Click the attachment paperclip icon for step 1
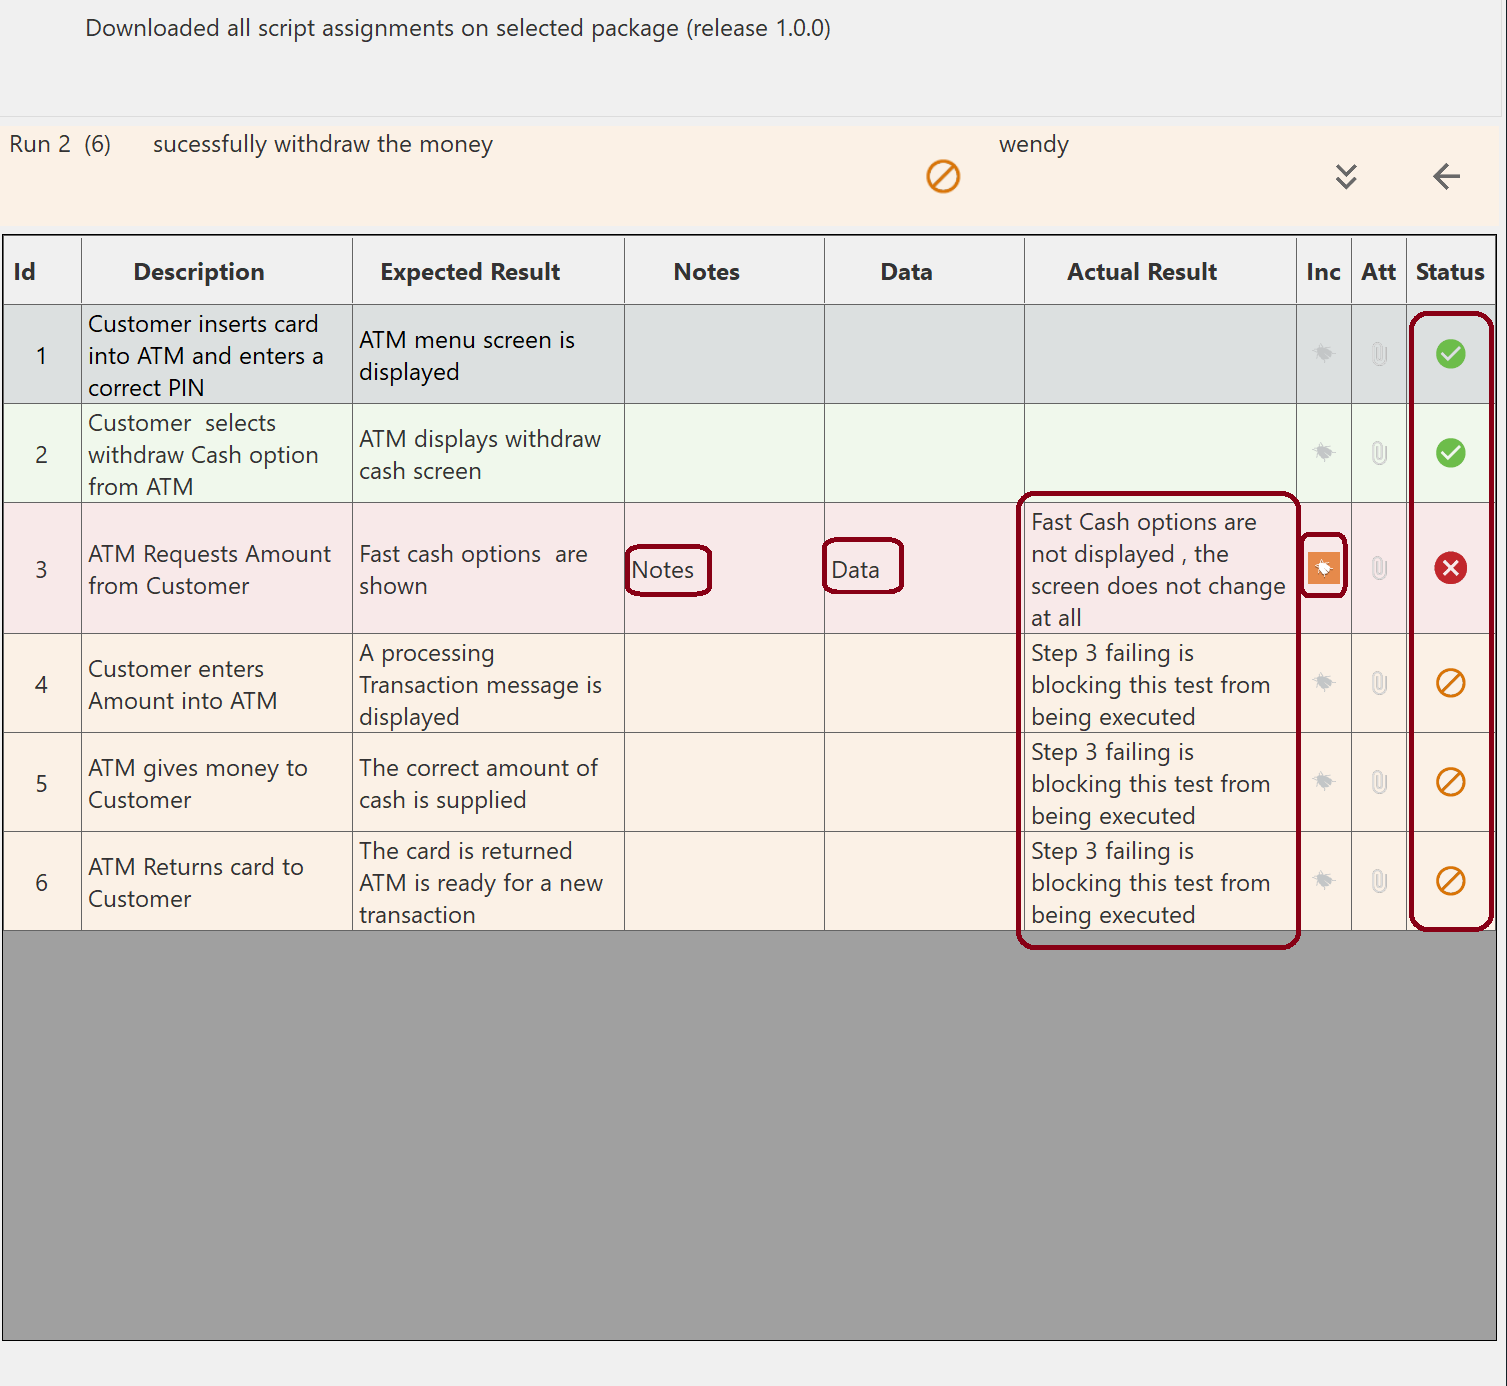The width and height of the screenshot is (1507, 1386). click(1379, 354)
